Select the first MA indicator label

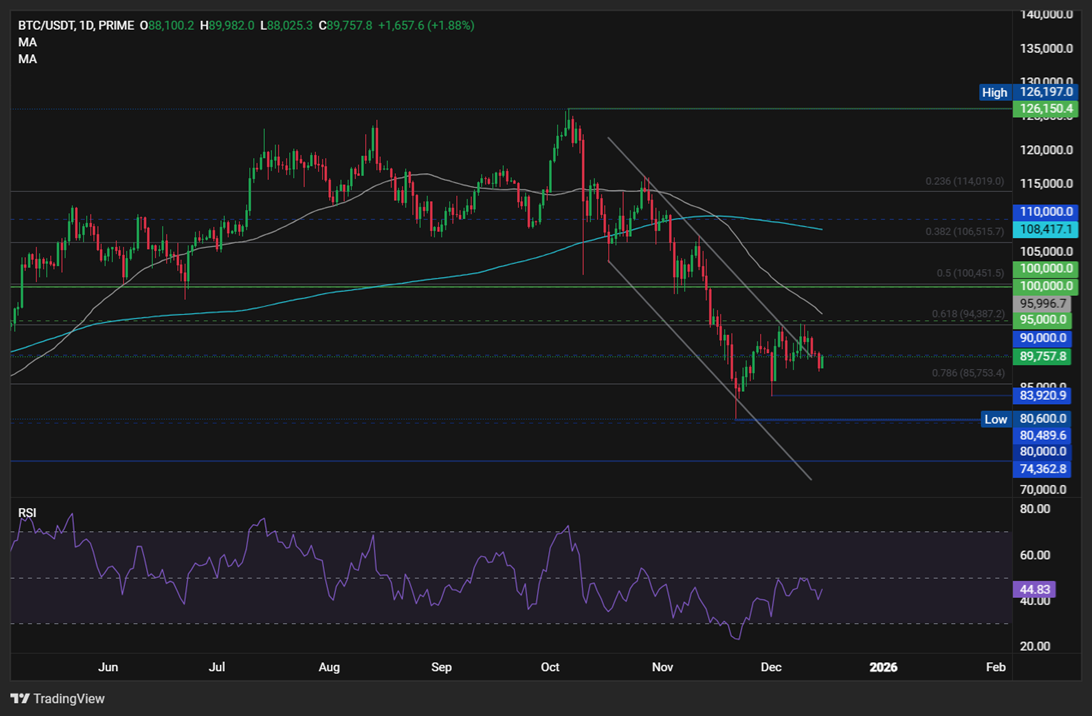click(27, 40)
